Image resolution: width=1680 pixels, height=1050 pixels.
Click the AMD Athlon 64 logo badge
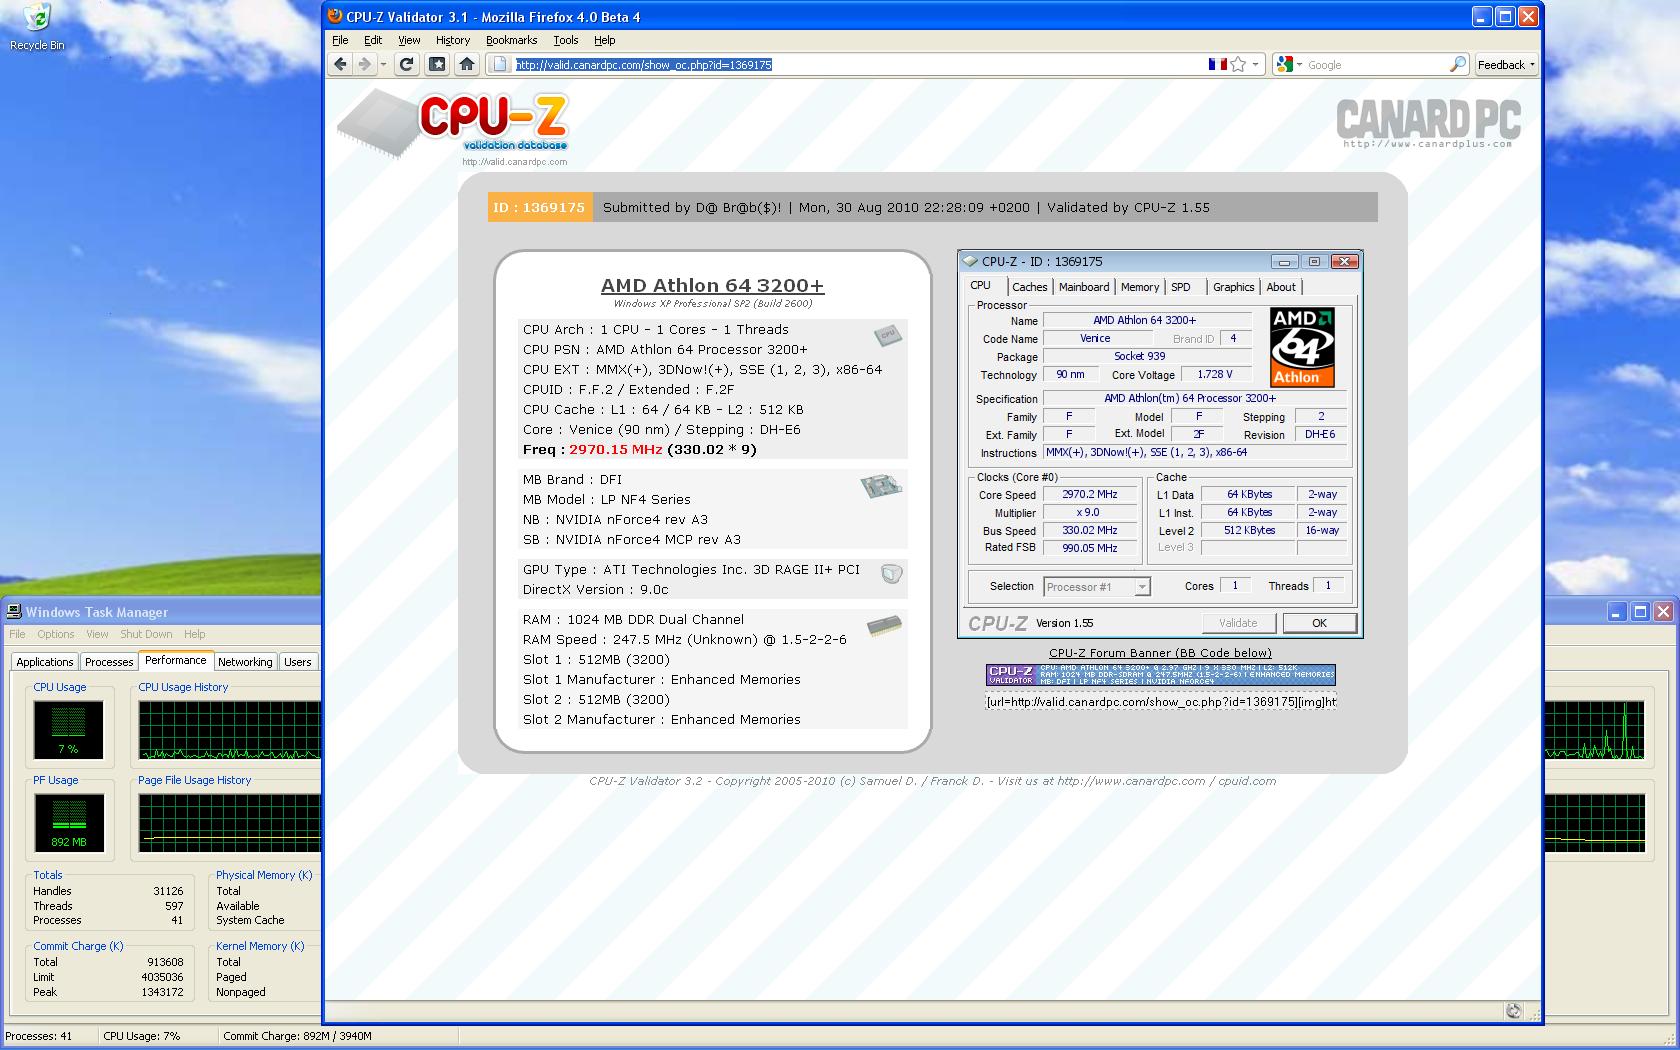pyautogui.click(x=1302, y=347)
